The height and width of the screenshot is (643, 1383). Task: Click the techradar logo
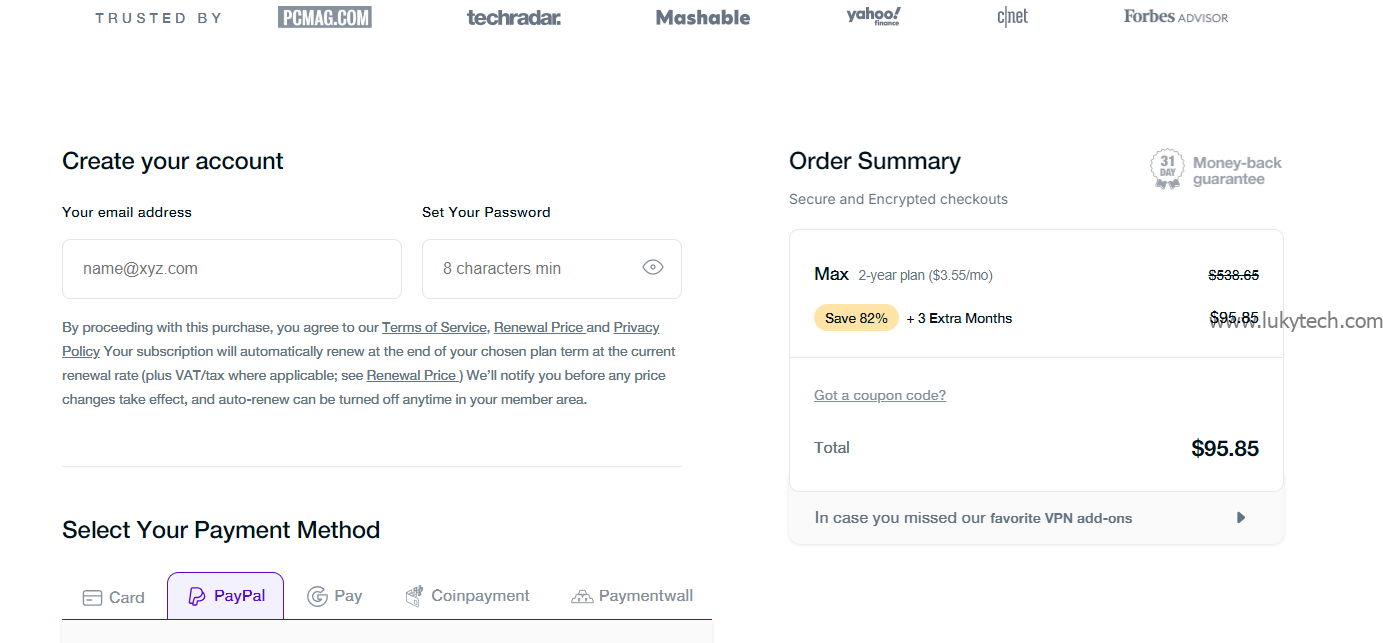(x=513, y=17)
